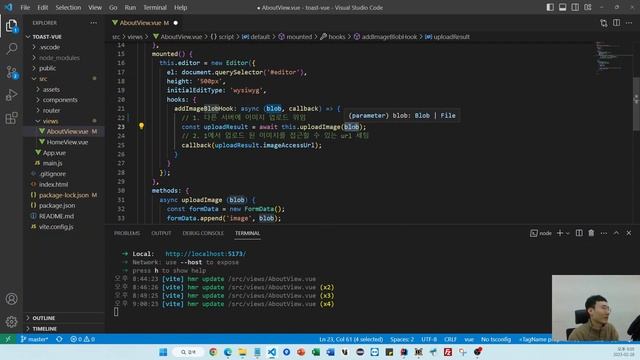Open the Explorer more actions ellipsis
Viewport: 640px width, 360px height.
click(94, 23)
